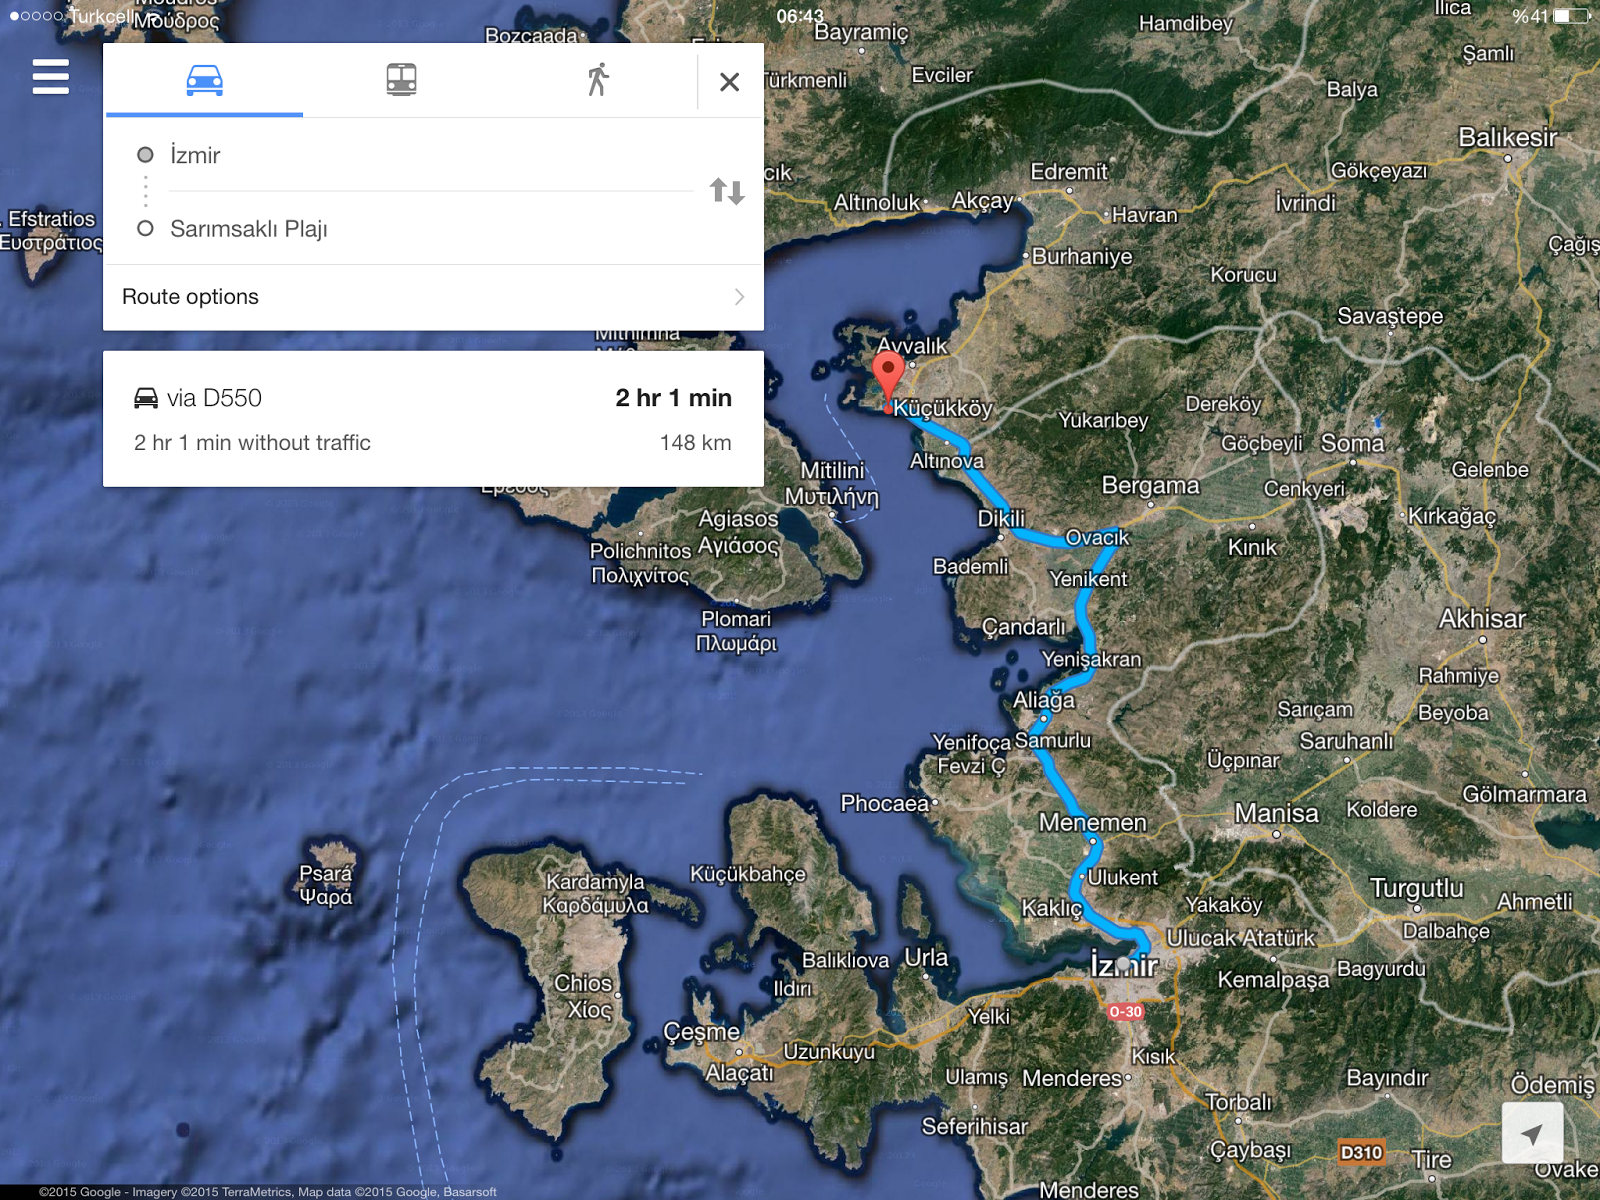This screenshot has height=1200, width=1600.
Task: Open the hamburger menu
Action: coord(50,77)
